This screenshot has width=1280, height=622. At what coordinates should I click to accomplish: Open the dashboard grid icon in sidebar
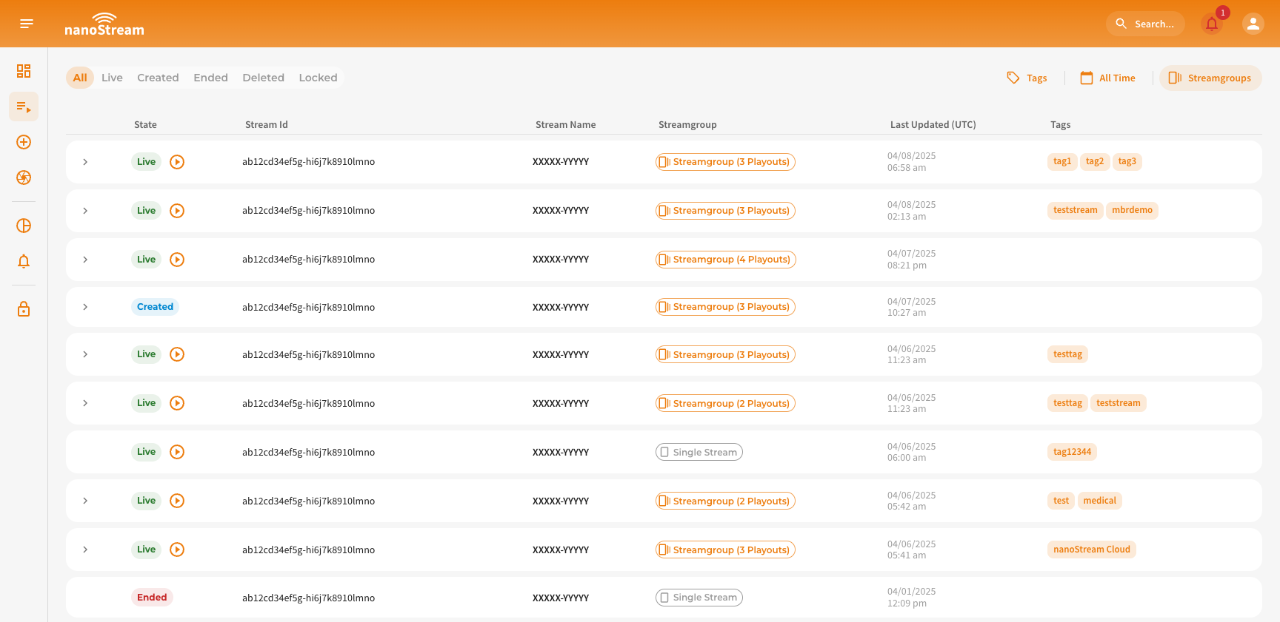coord(23,71)
